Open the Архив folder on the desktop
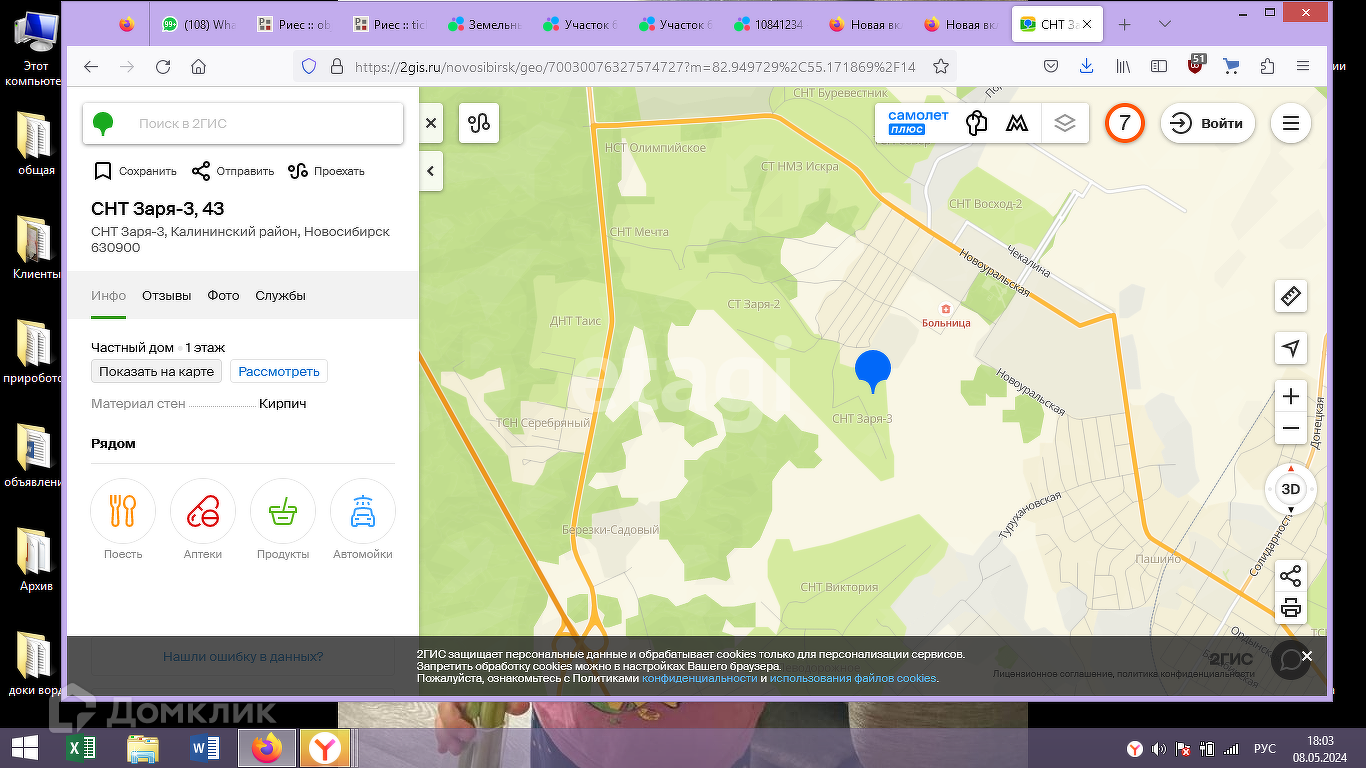Image resolution: width=1366 pixels, height=768 pixels. [36, 560]
